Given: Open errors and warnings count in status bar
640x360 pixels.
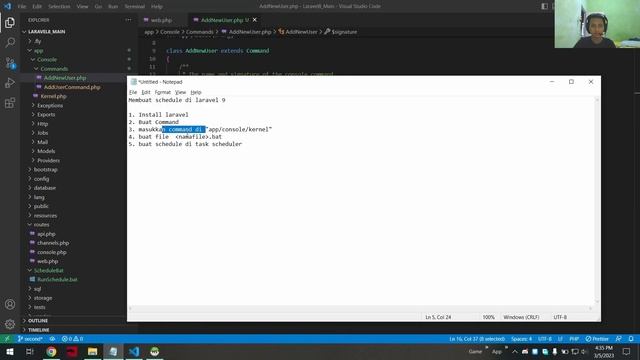Looking at the screenshot, I should [73, 339].
